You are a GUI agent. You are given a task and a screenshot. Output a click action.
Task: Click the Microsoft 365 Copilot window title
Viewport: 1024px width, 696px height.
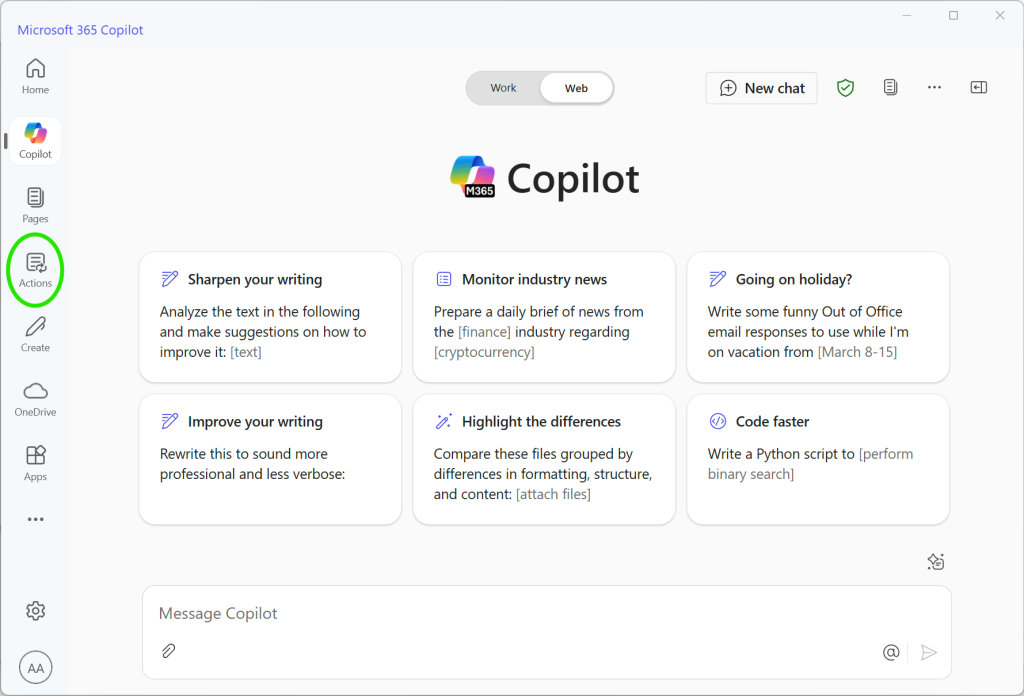(x=80, y=30)
